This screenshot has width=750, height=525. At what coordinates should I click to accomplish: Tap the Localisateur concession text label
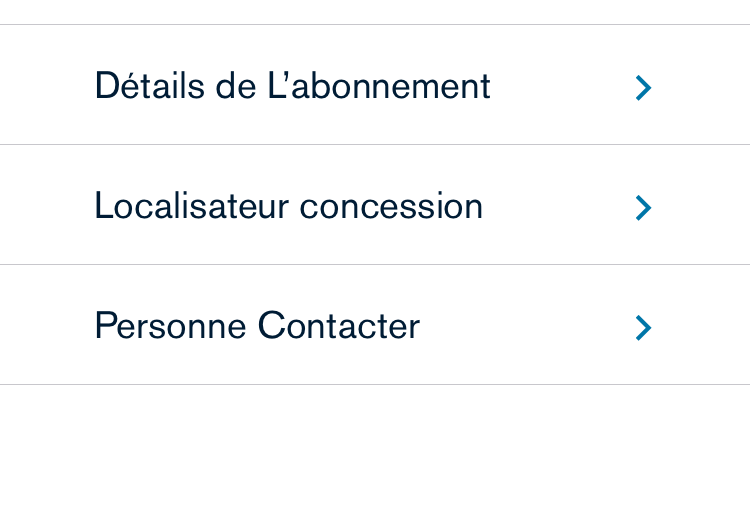click(288, 206)
